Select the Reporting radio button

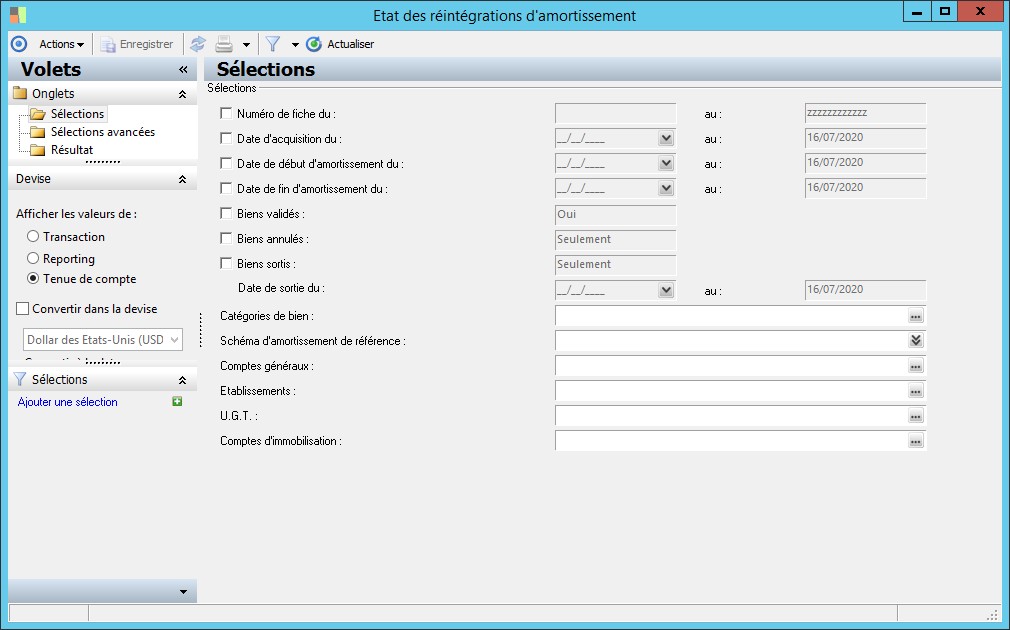pos(33,258)
